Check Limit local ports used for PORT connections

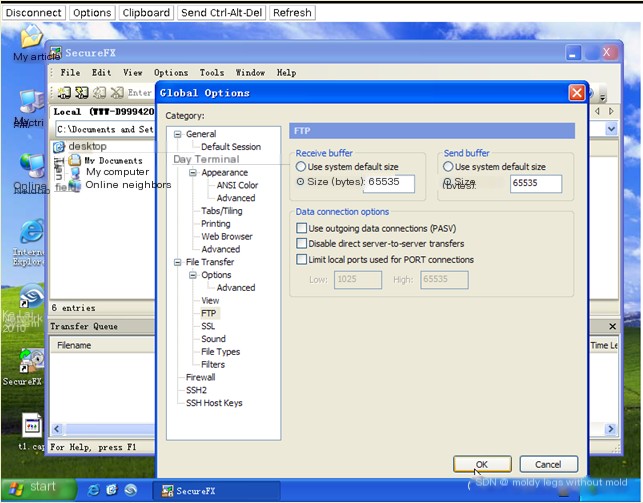(x=302, y=259)
